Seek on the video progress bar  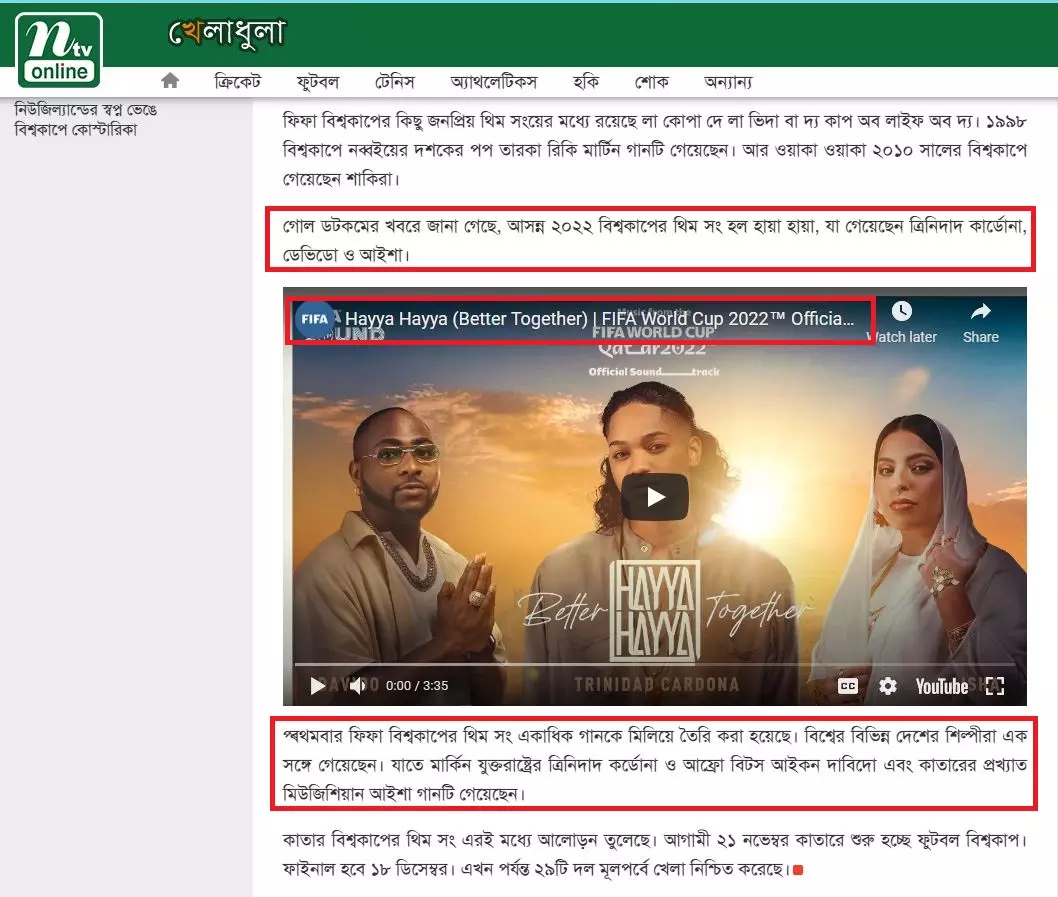pos(655,664)
